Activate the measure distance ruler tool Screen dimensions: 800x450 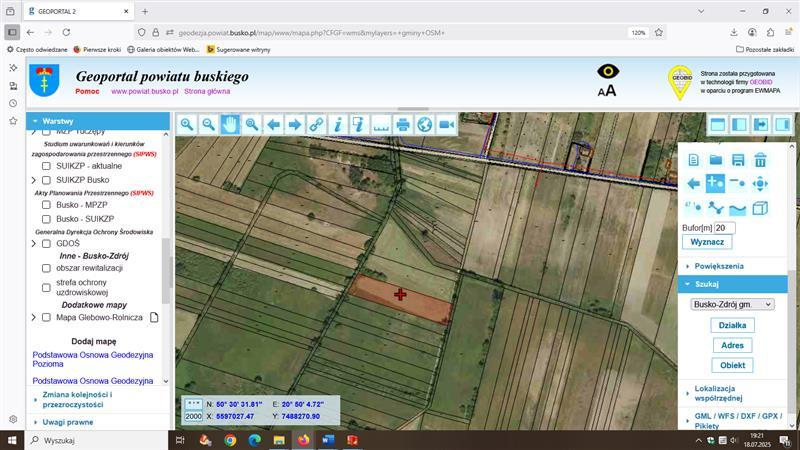click(381, 124)
